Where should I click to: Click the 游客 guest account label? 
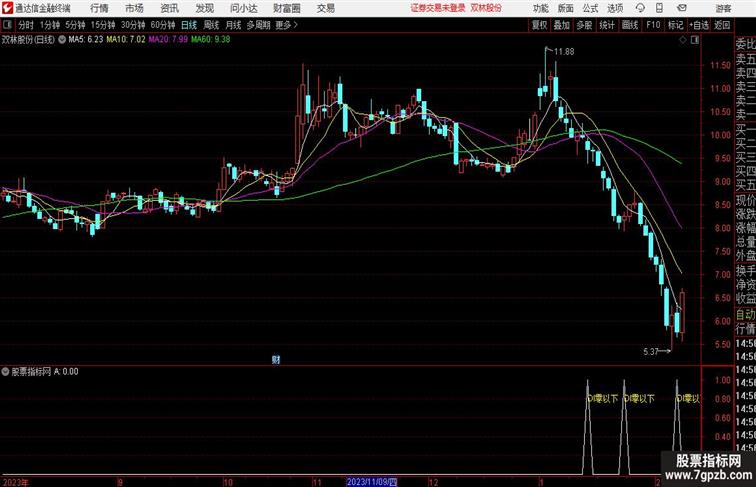(723, 8)
